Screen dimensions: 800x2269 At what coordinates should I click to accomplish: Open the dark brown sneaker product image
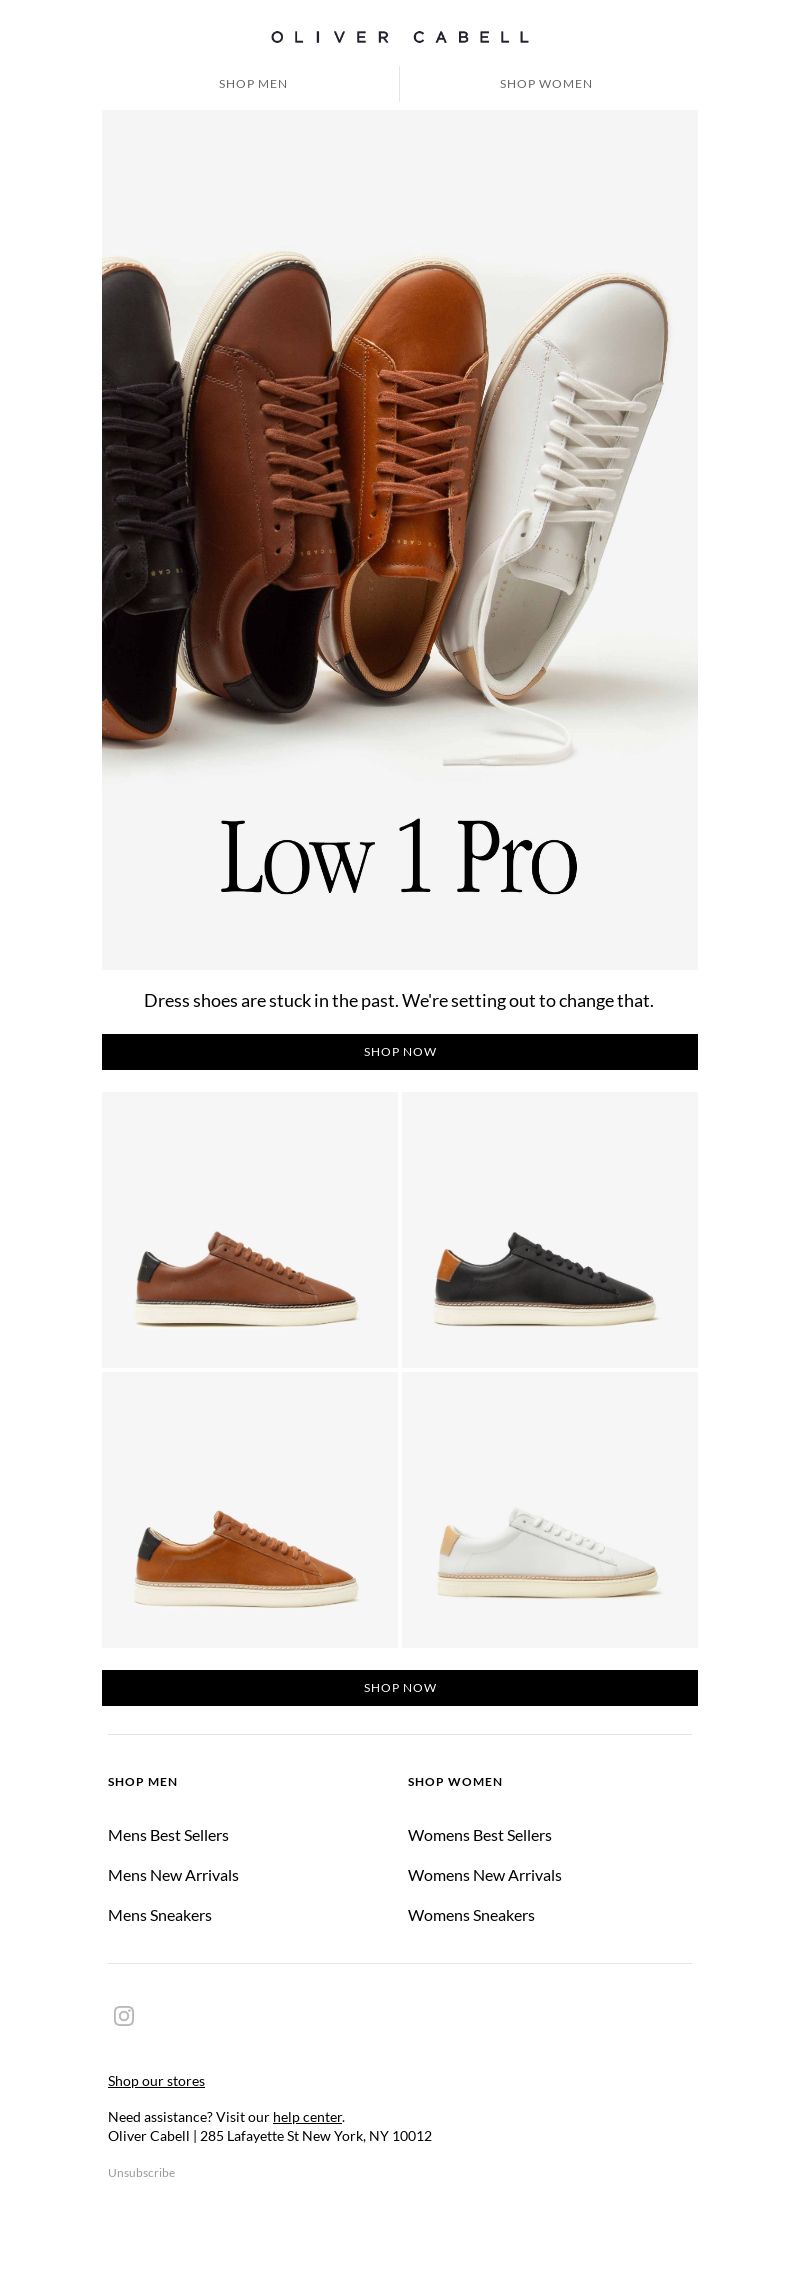pyautogui.click(x=250, y=1230)
